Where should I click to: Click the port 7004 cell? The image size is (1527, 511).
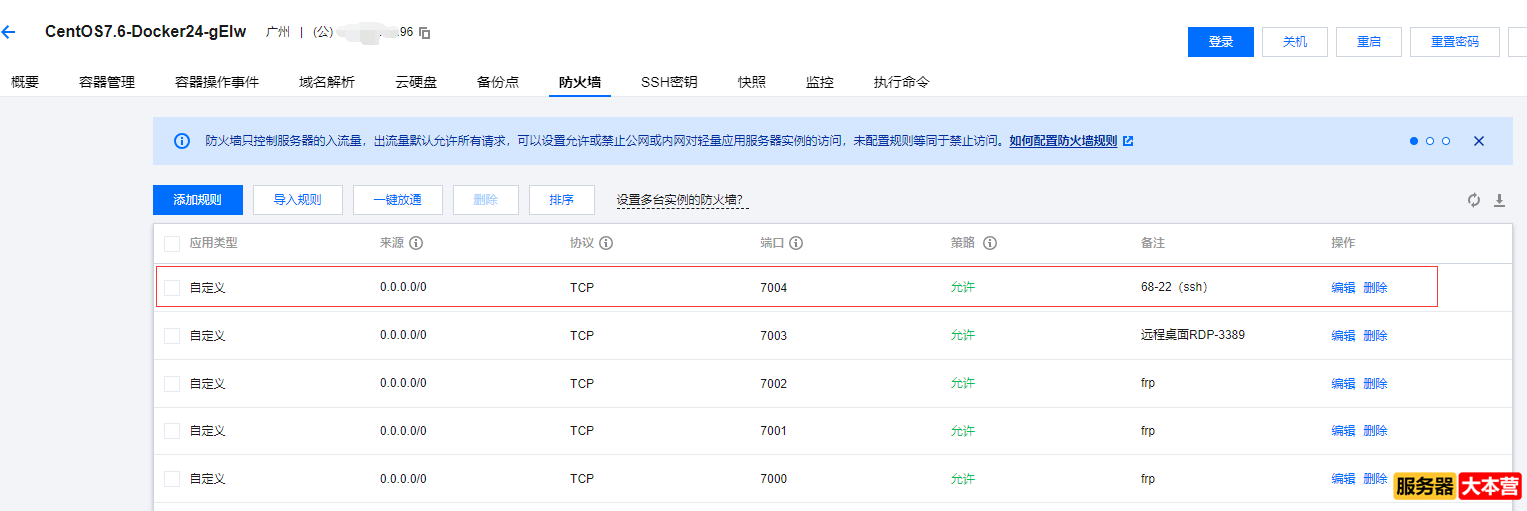(773, 288)
